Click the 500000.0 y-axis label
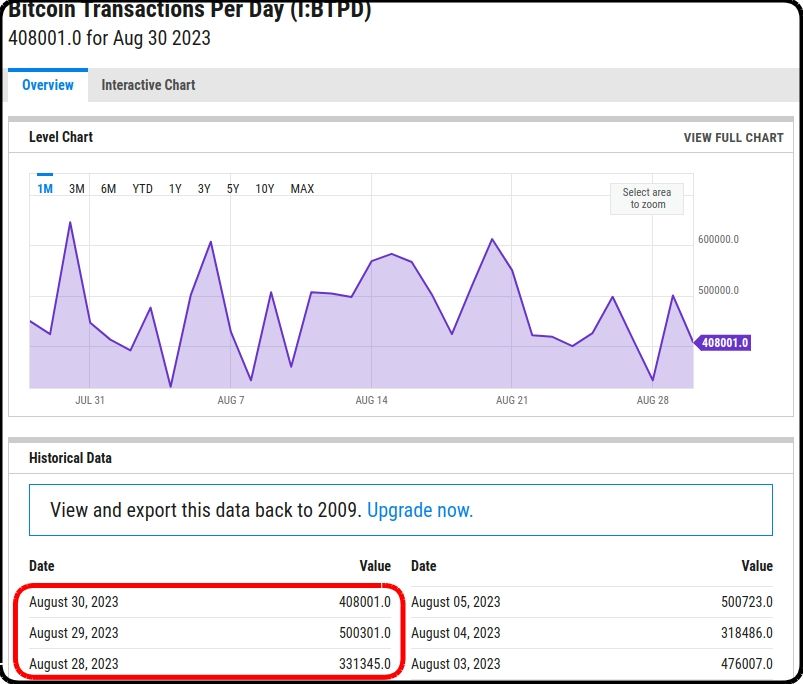 pos(718,290)
